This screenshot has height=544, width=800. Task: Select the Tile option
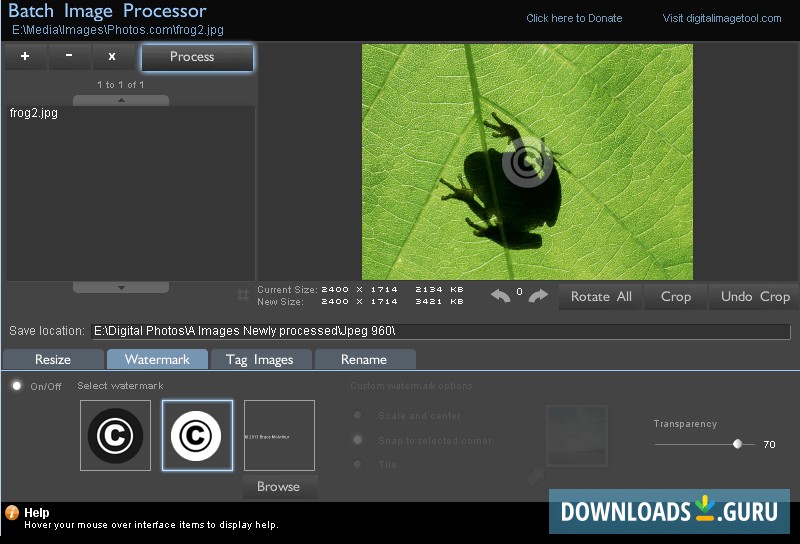point(358,464)
